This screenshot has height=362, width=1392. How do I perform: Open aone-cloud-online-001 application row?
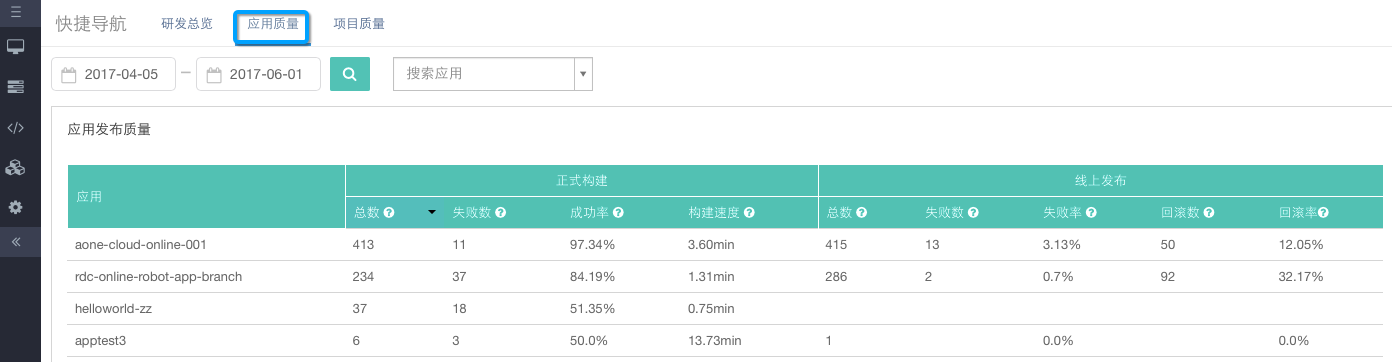(x=141, y=244)
